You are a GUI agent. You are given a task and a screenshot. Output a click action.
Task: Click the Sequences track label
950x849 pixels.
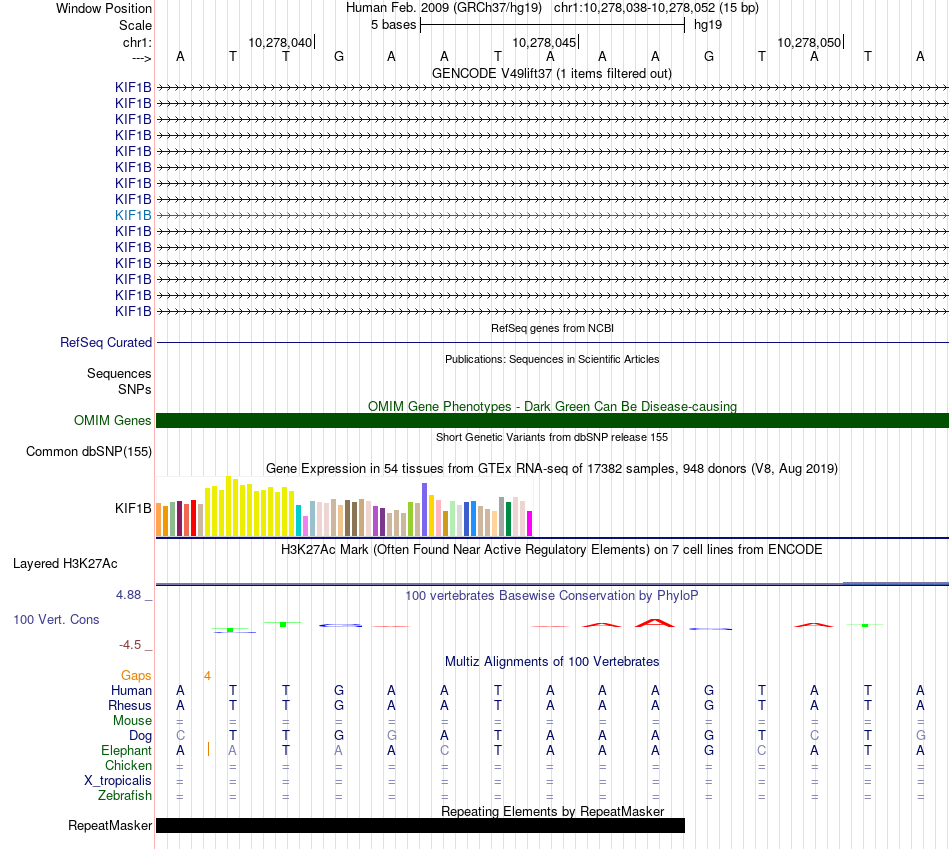pos(119,373)
